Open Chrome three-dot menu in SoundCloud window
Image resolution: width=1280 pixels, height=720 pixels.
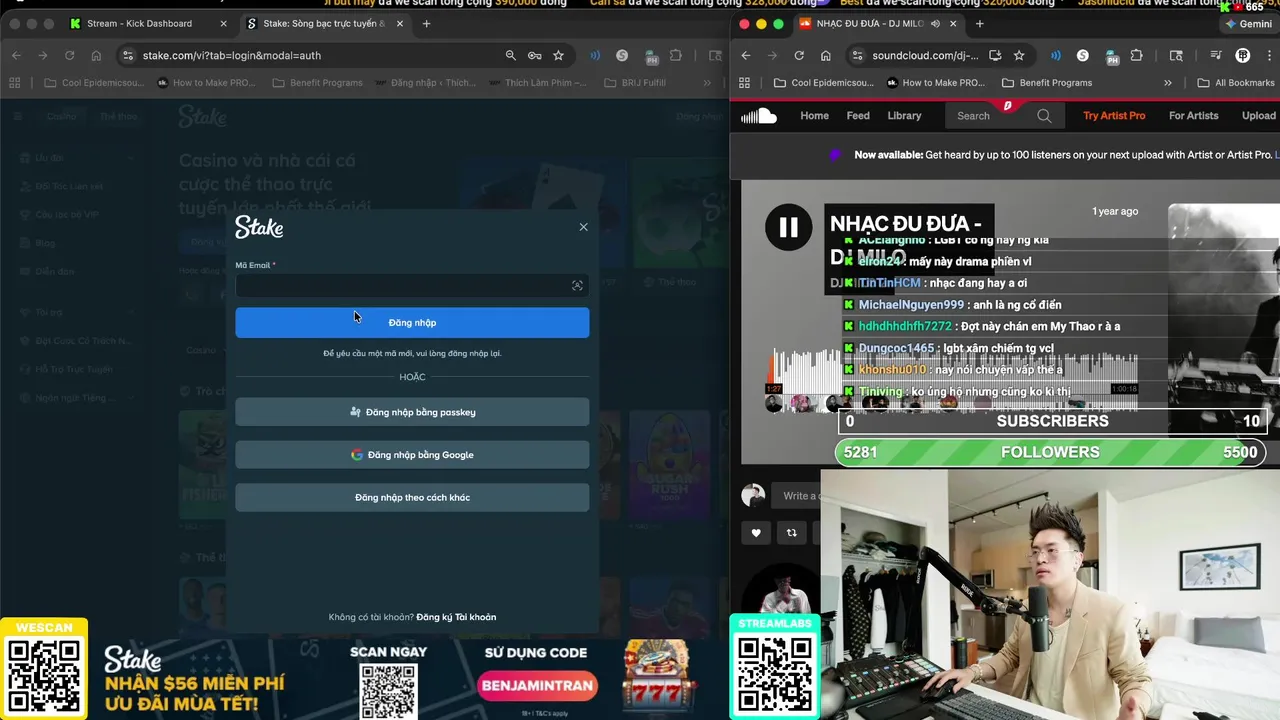pos(1268,55)
